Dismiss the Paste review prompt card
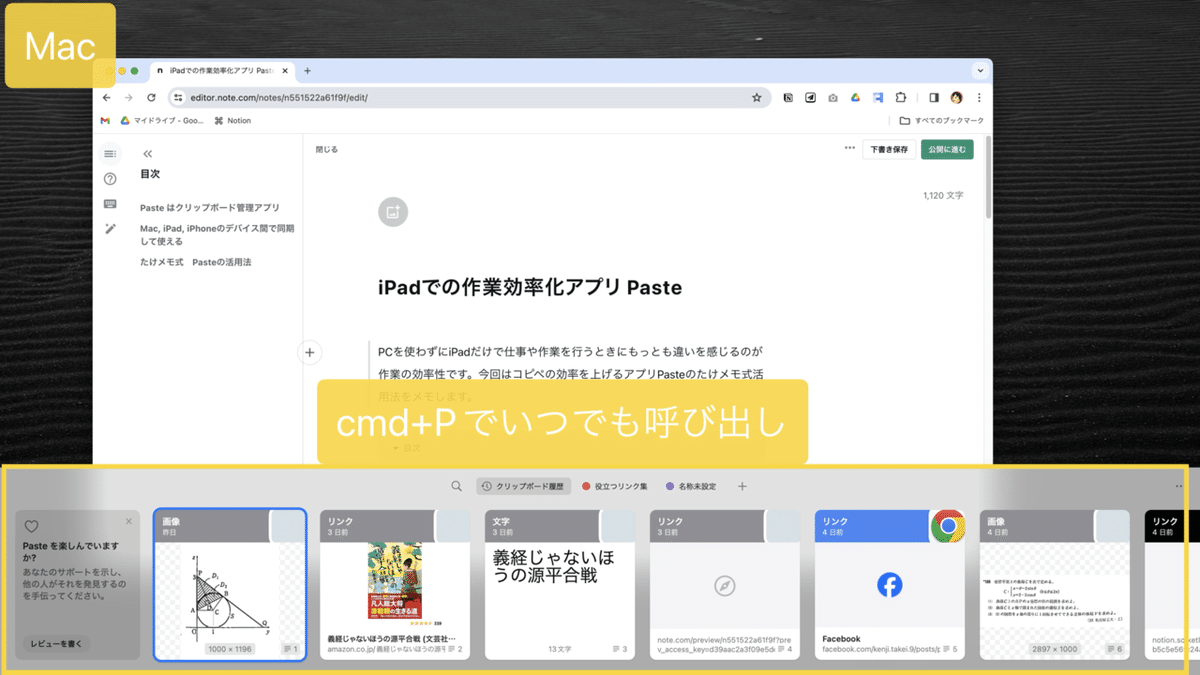 point(128,522)
